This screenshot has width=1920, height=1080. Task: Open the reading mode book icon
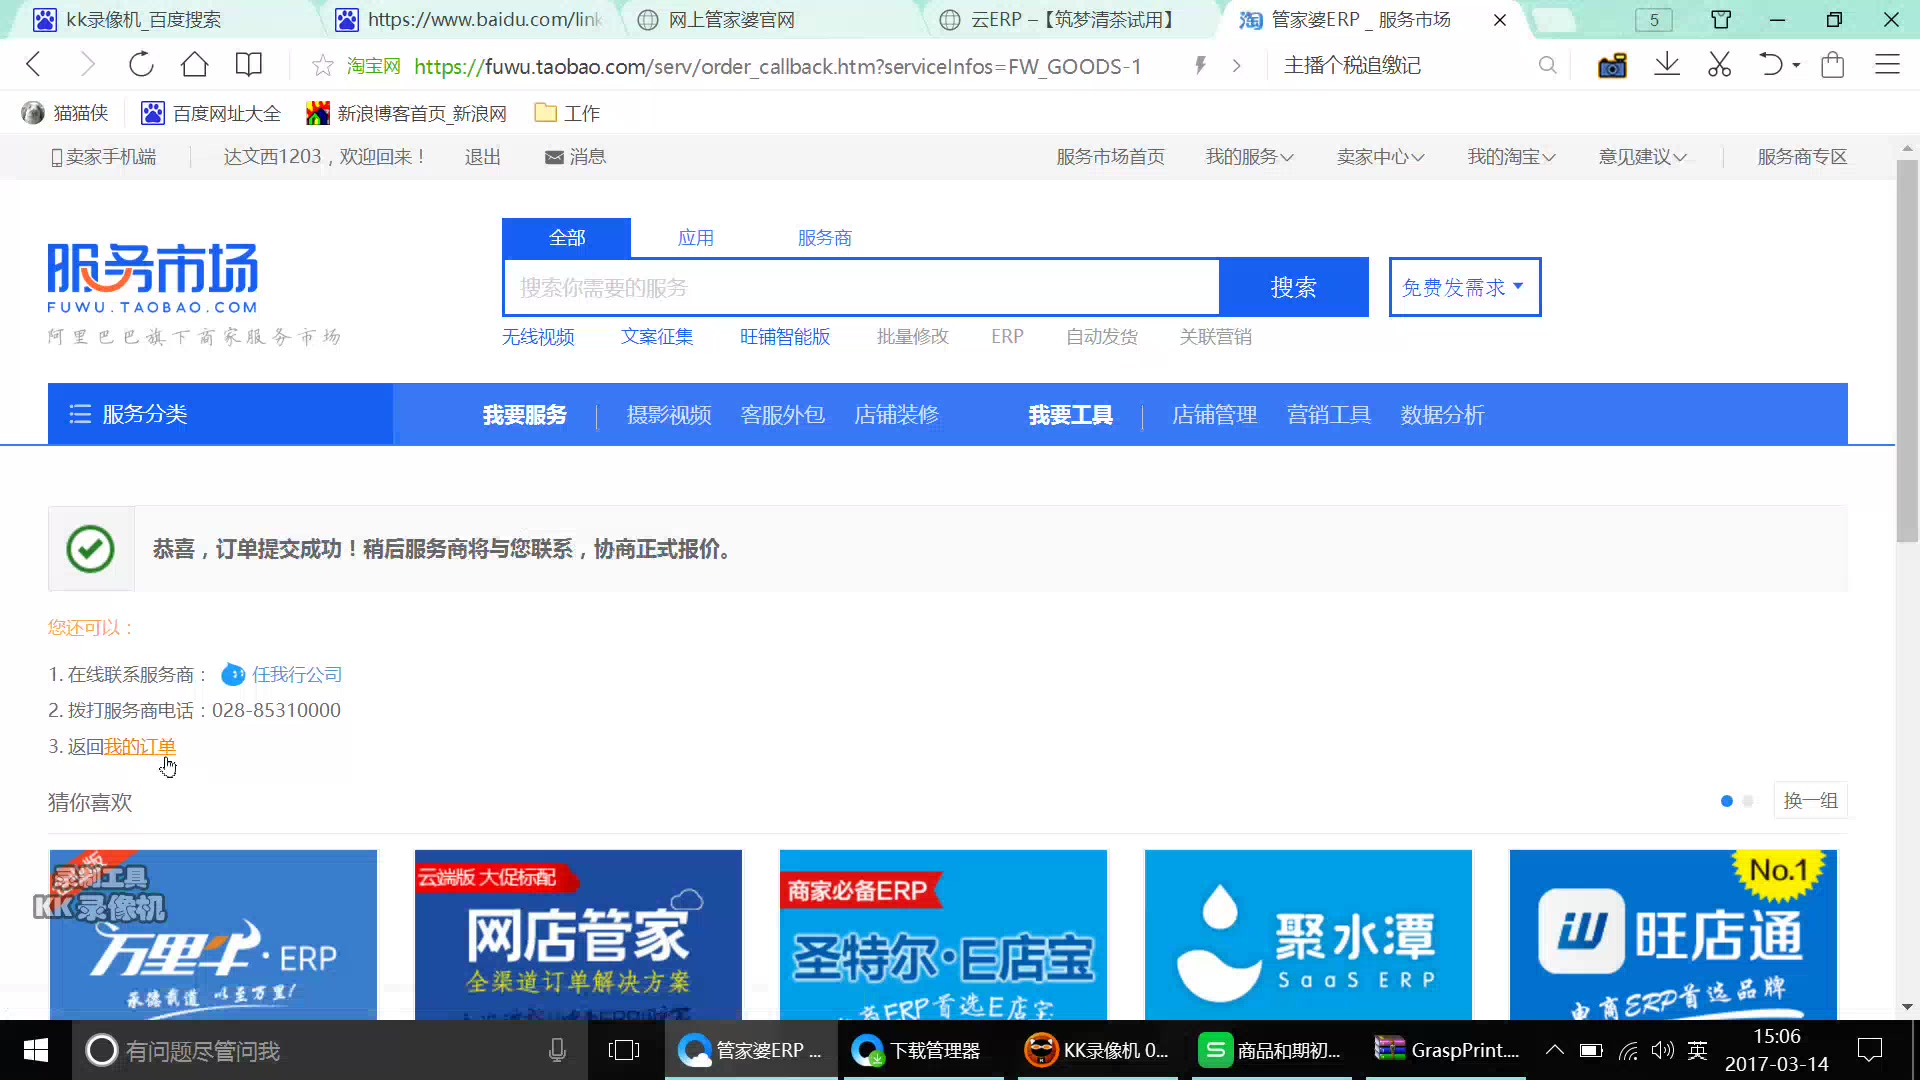point(249,65)
